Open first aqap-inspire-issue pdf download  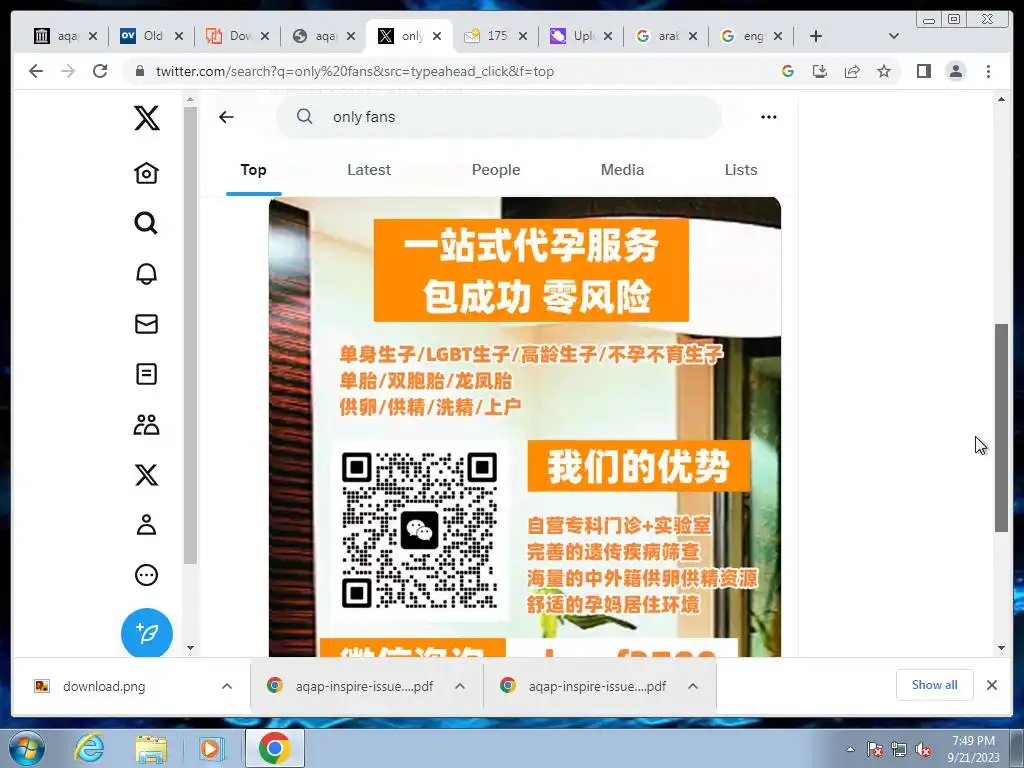pyautogui.click(x=351, y=686)
